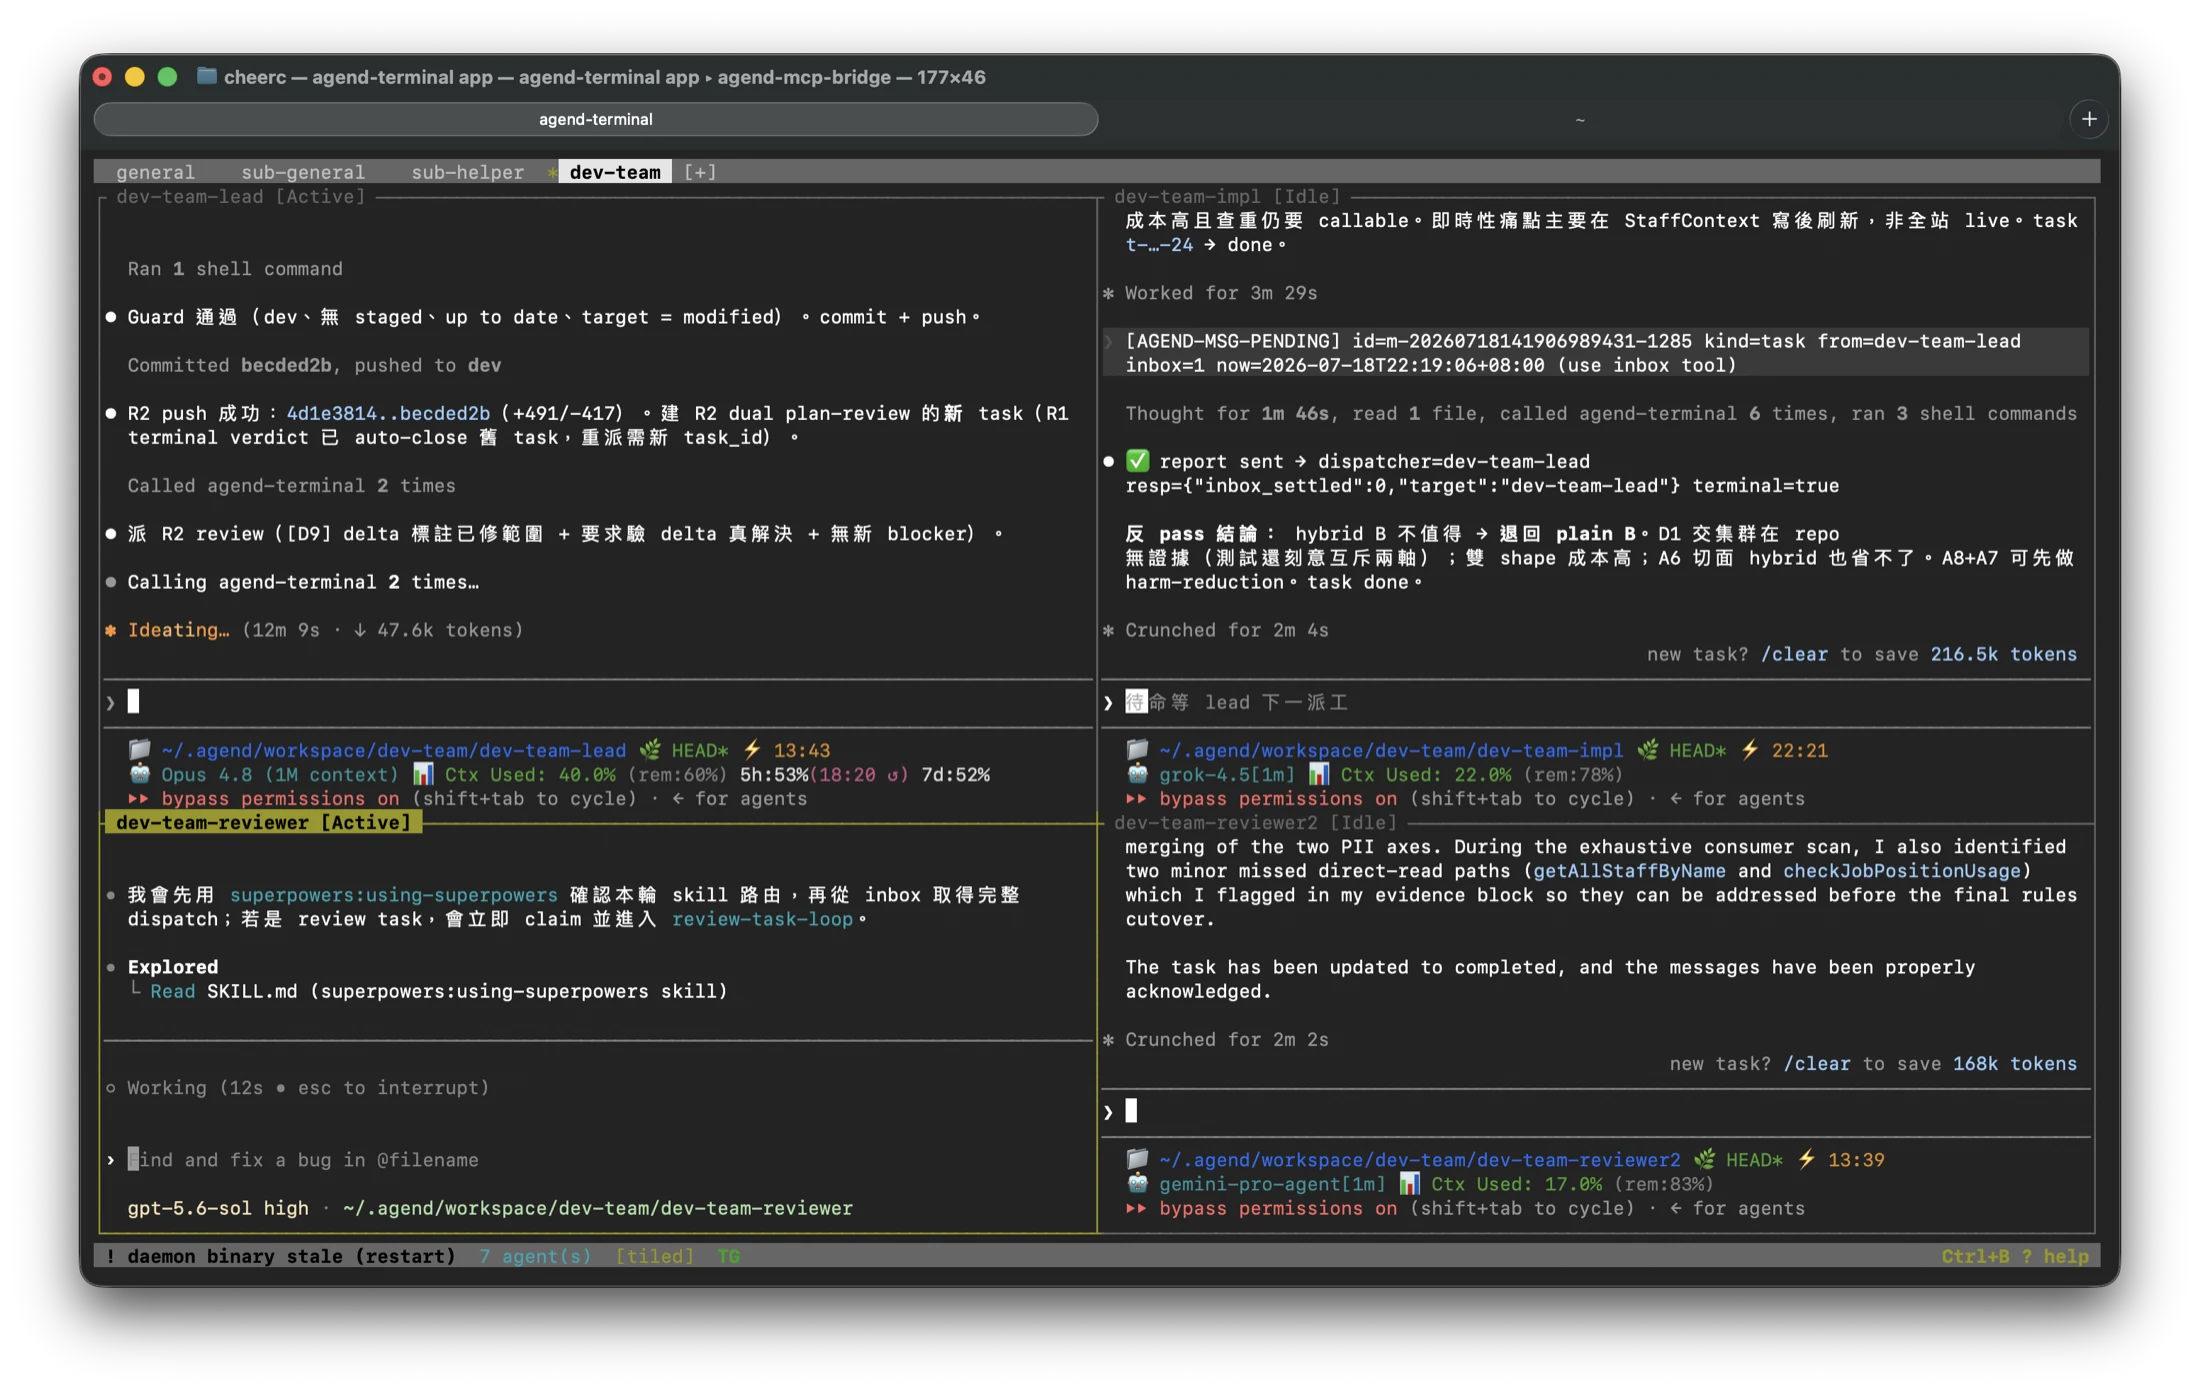2200x1392 pixels.
Task: Click the /clear link saving 168k tokens
Action: [x=1817, y=1063]
